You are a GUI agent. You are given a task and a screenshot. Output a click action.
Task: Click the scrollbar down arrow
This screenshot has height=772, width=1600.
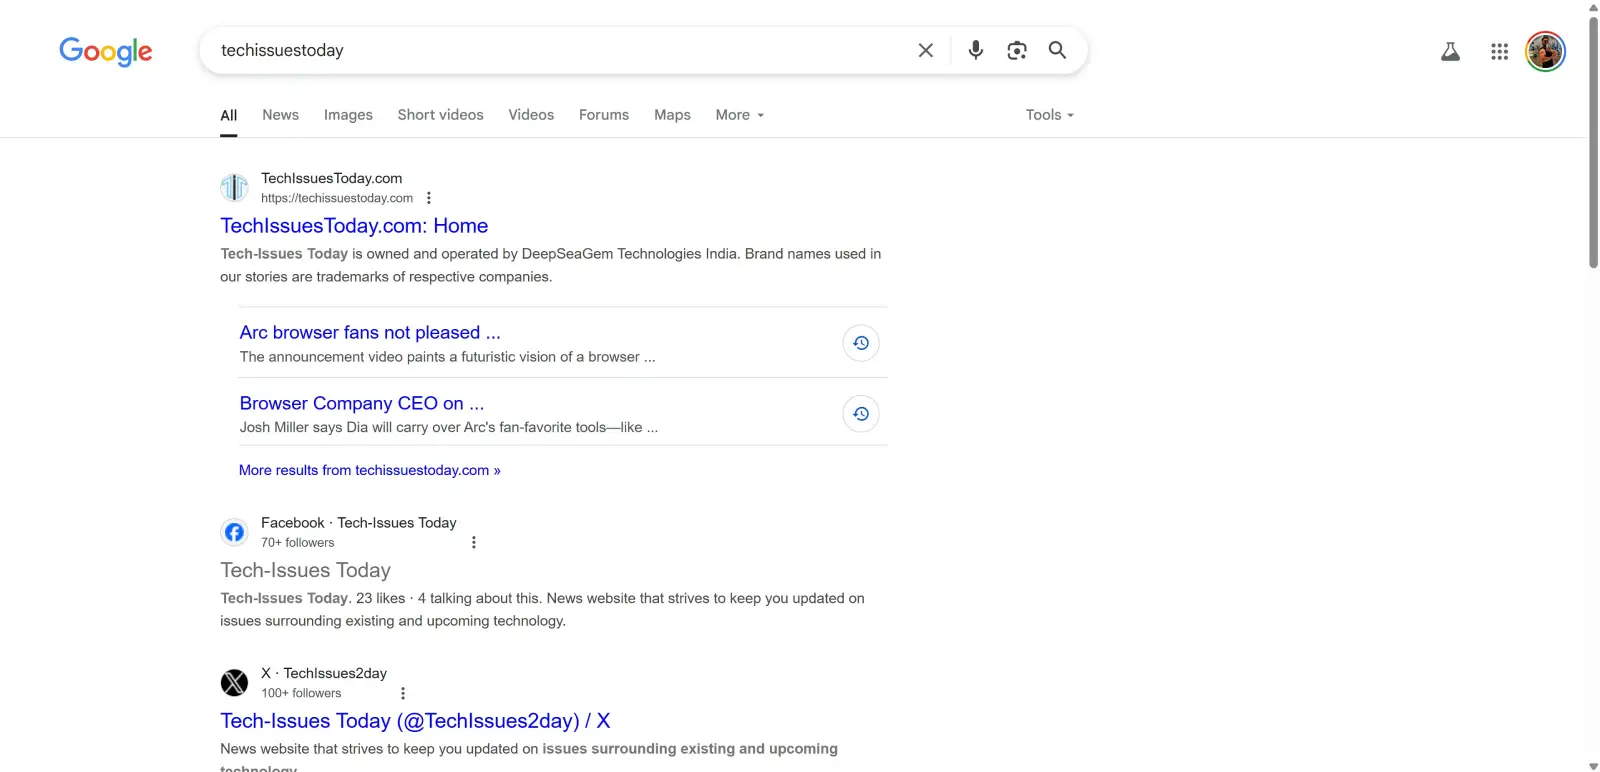point(1593,766)
